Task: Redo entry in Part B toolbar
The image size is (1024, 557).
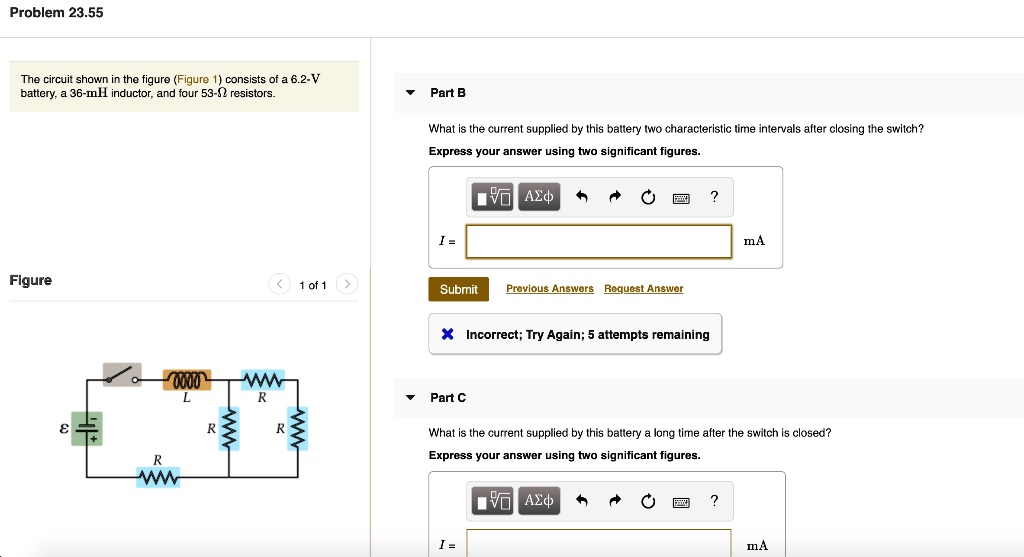Action: (x=615, y=197)
